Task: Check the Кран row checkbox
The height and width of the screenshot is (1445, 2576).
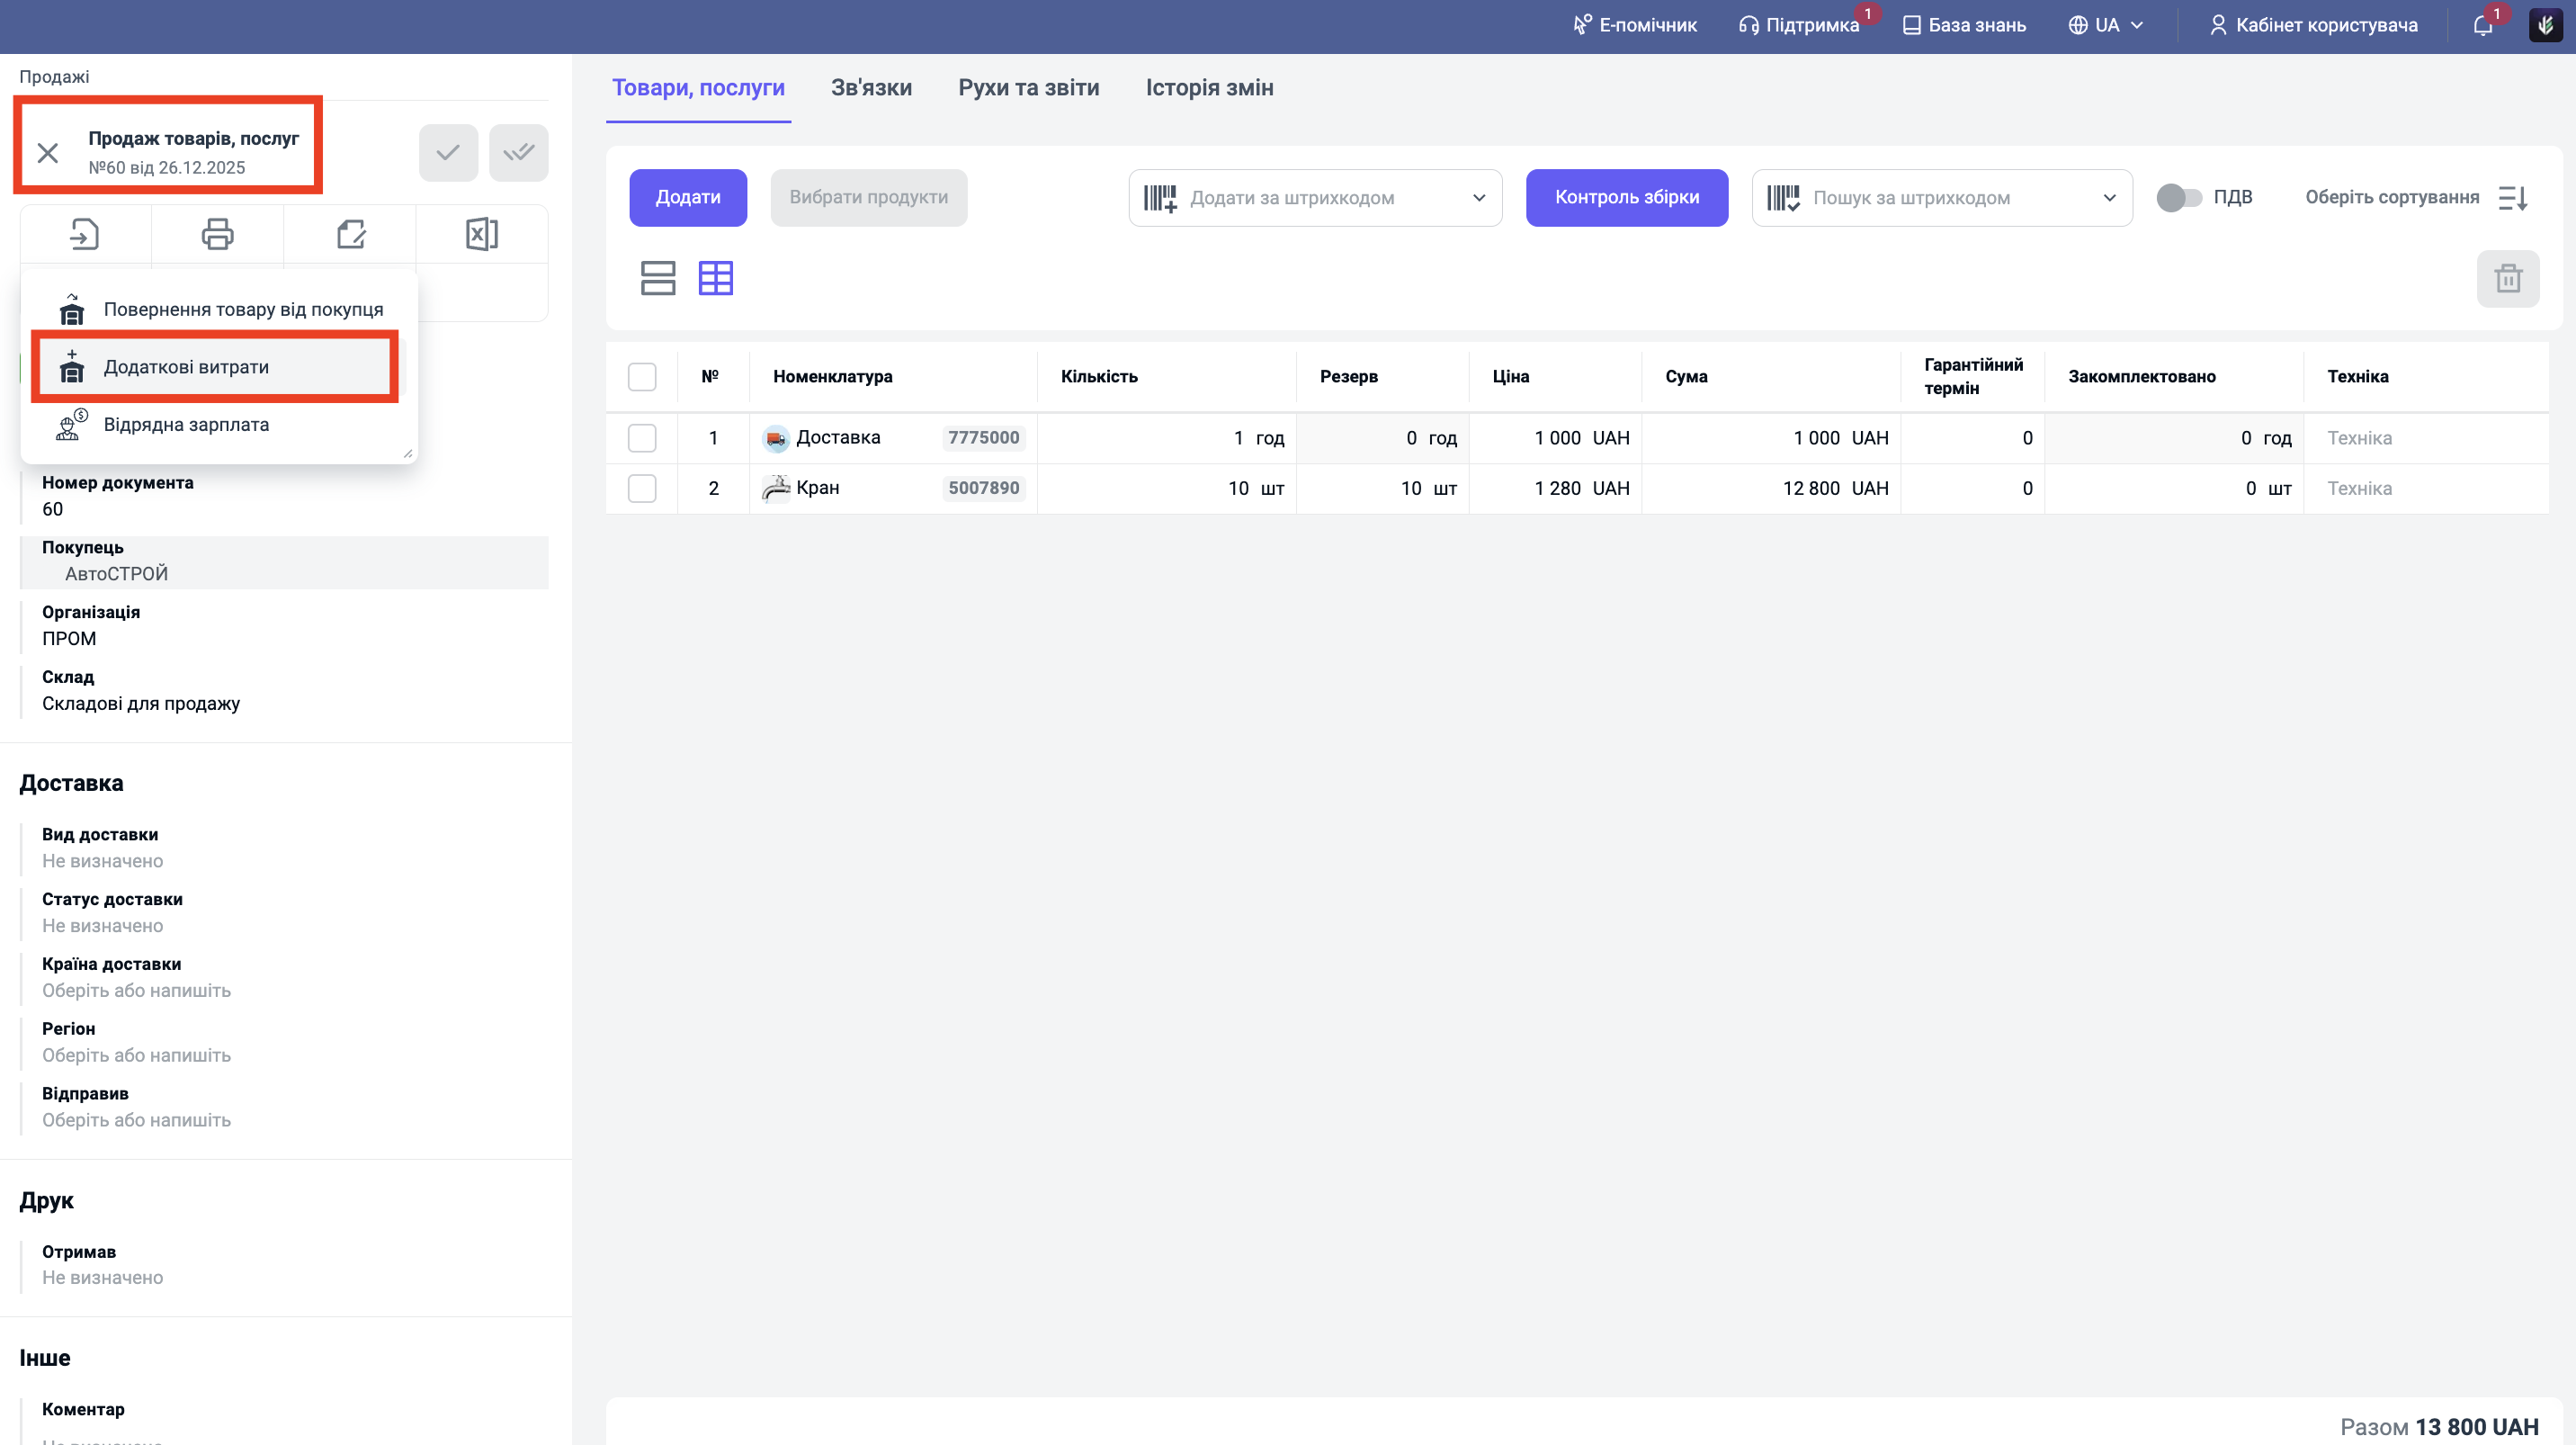Action: pos(642,488)
